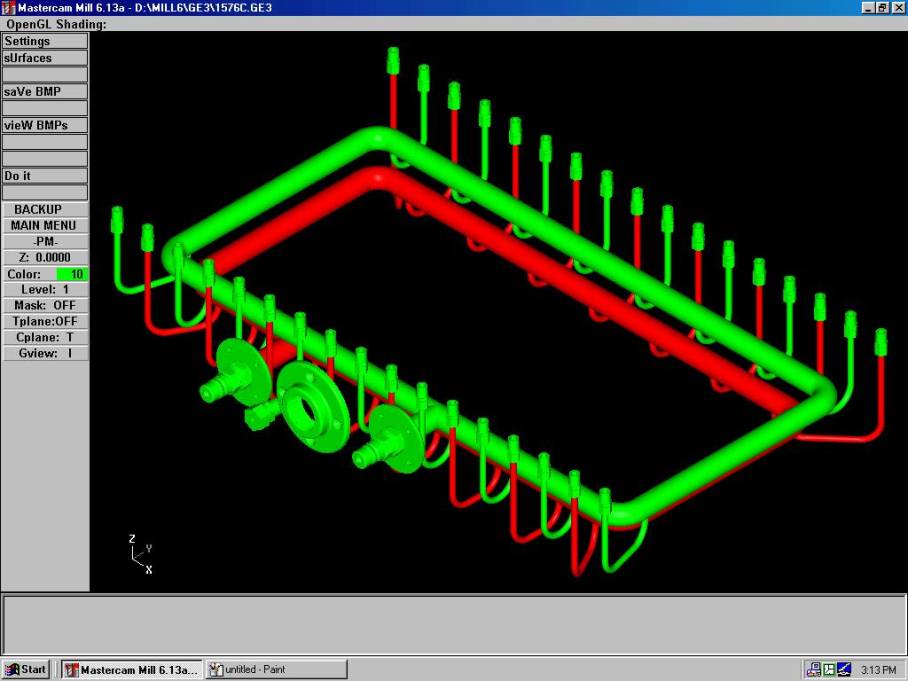Toggle Mask from OFF
This screenshot has width=908, height=681.
tap(44, 305)
